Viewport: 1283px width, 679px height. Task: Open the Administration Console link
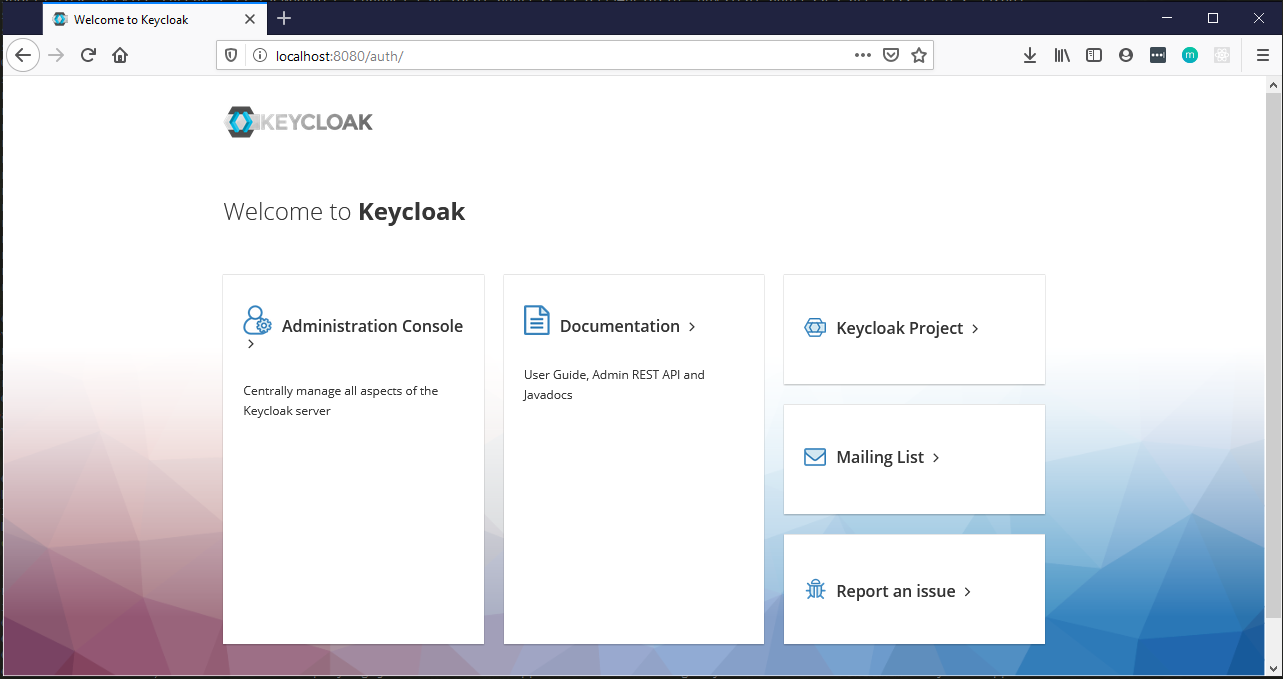(372, 326)
